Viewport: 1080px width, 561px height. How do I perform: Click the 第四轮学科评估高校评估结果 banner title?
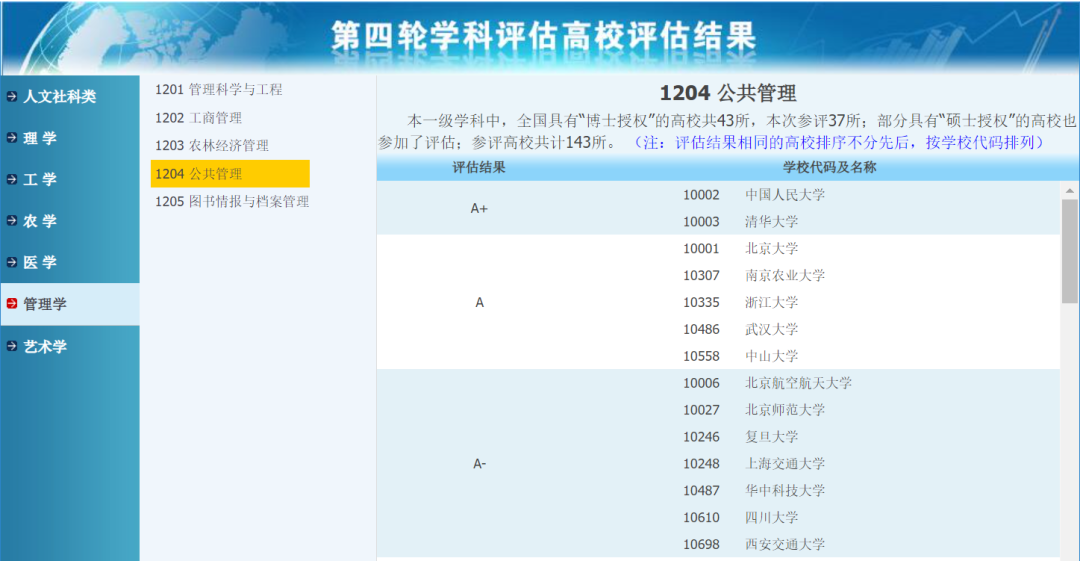coord(543,36)
